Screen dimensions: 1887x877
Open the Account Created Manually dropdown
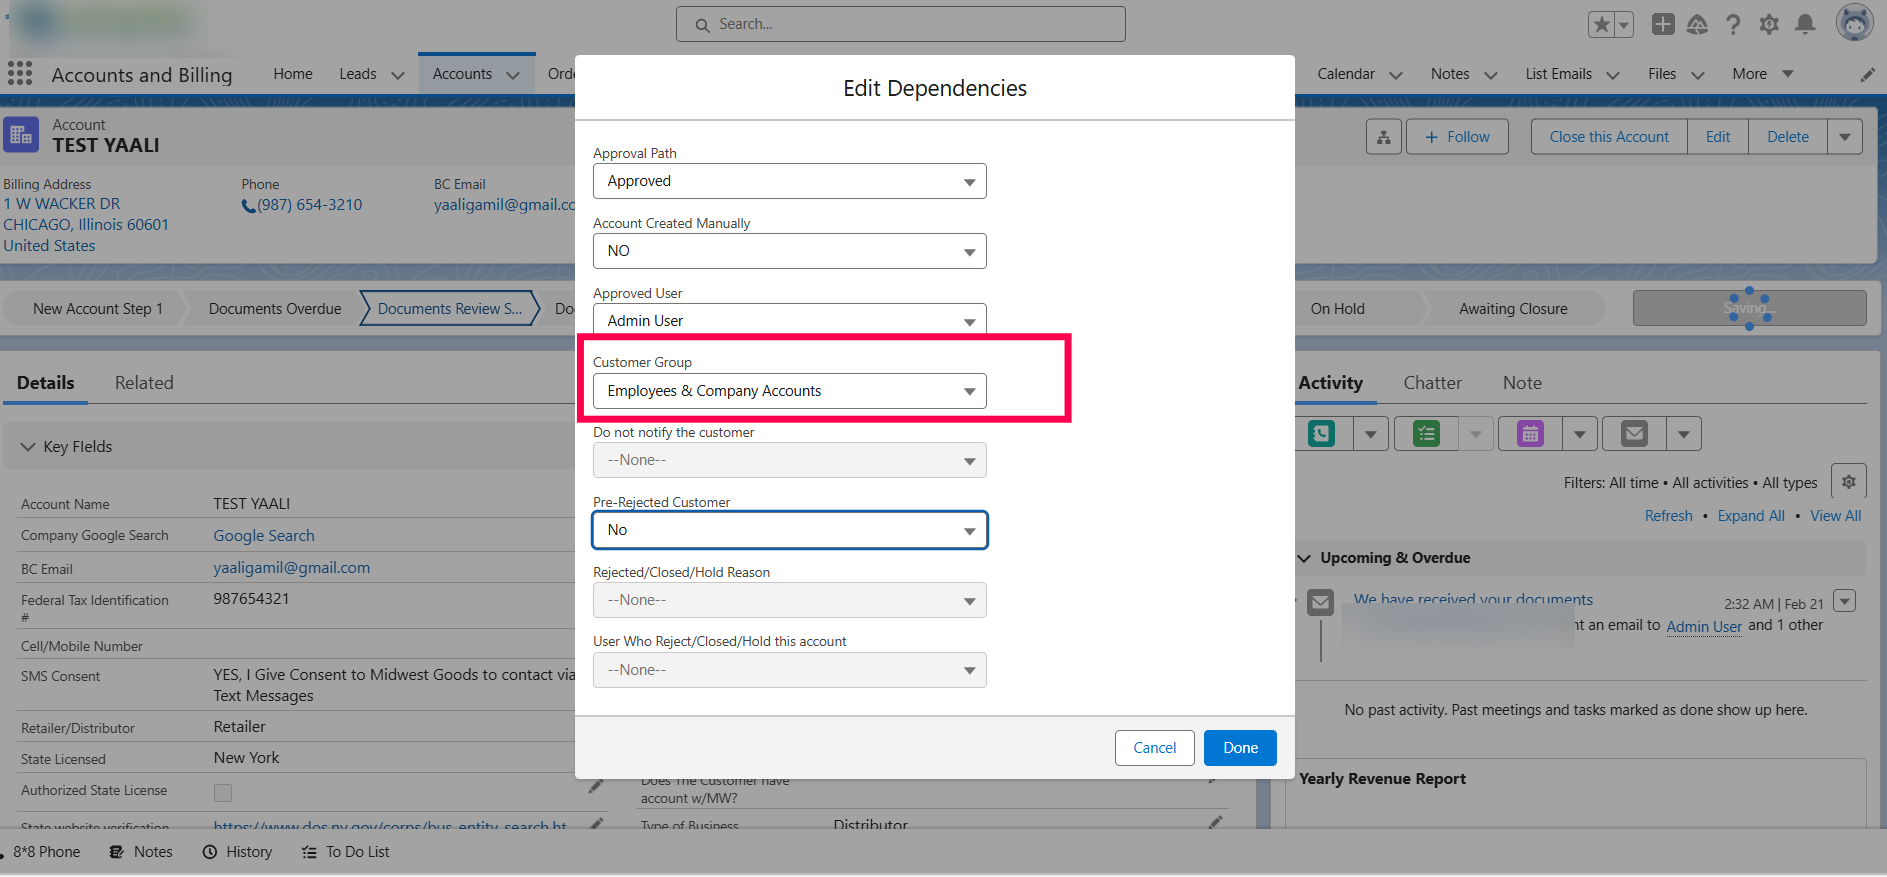pyautogui.click(x=790, y=251)
